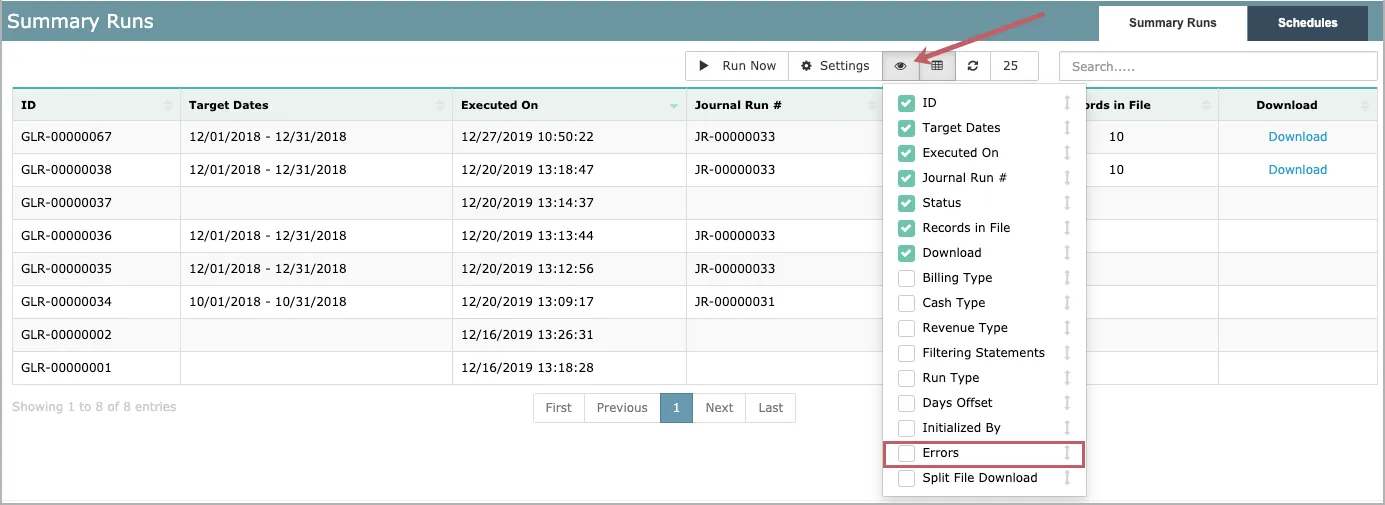This screenshot has width=1385, height=505.
Task: Switch to the Schedules tab
Action: [1307, 23]
